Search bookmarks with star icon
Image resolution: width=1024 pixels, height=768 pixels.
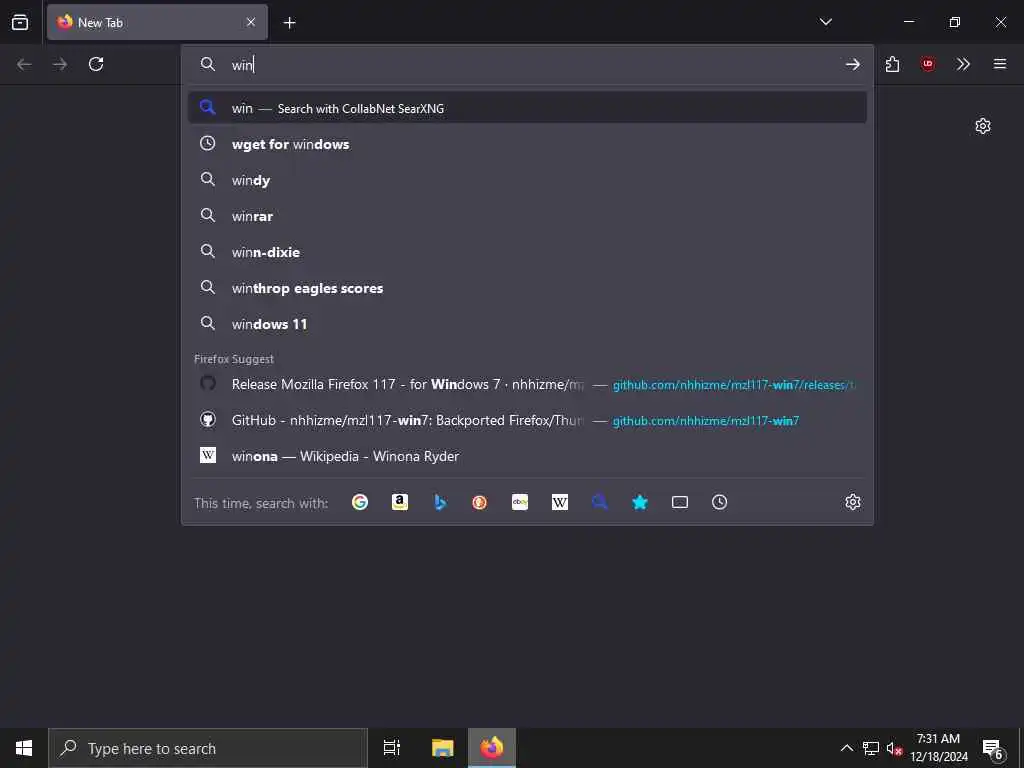coord(640,502)
